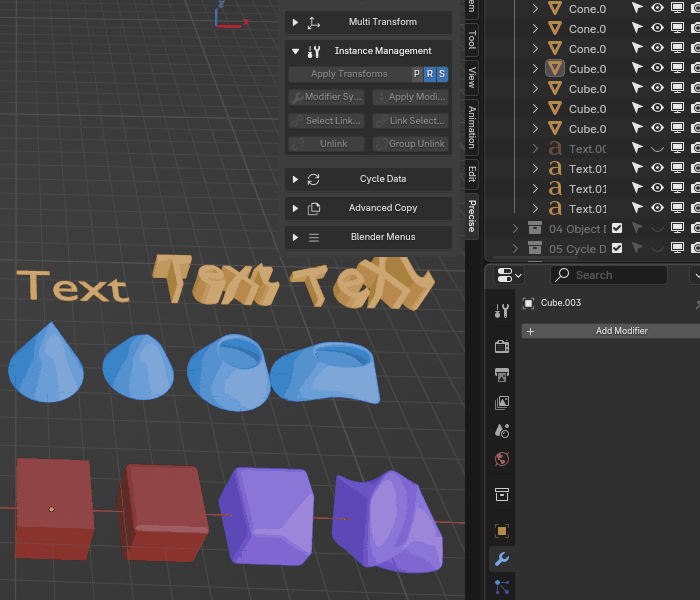
Task: Click the Advanced Copy duplicate icon
Action: (313, 208)
